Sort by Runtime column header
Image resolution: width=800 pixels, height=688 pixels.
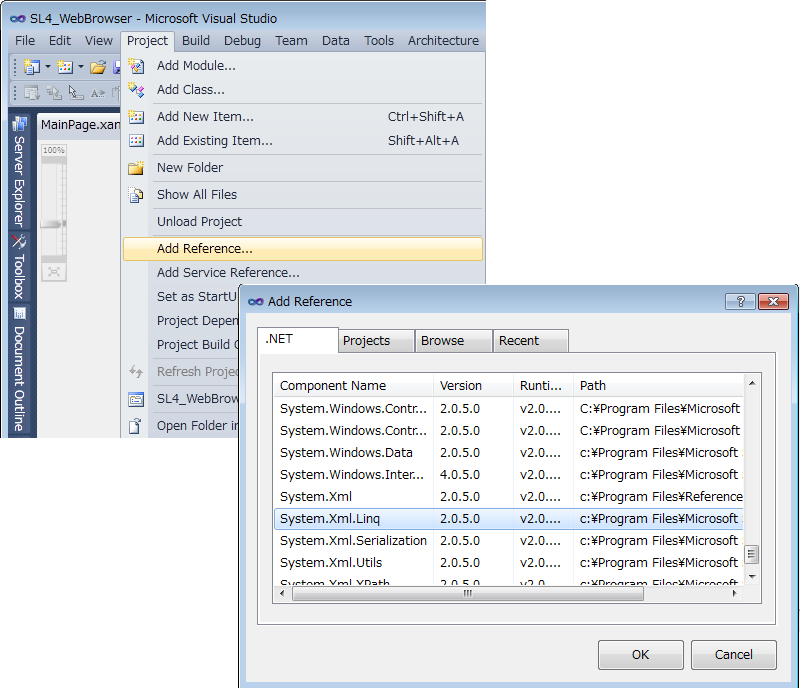click(x=543, y=386)
